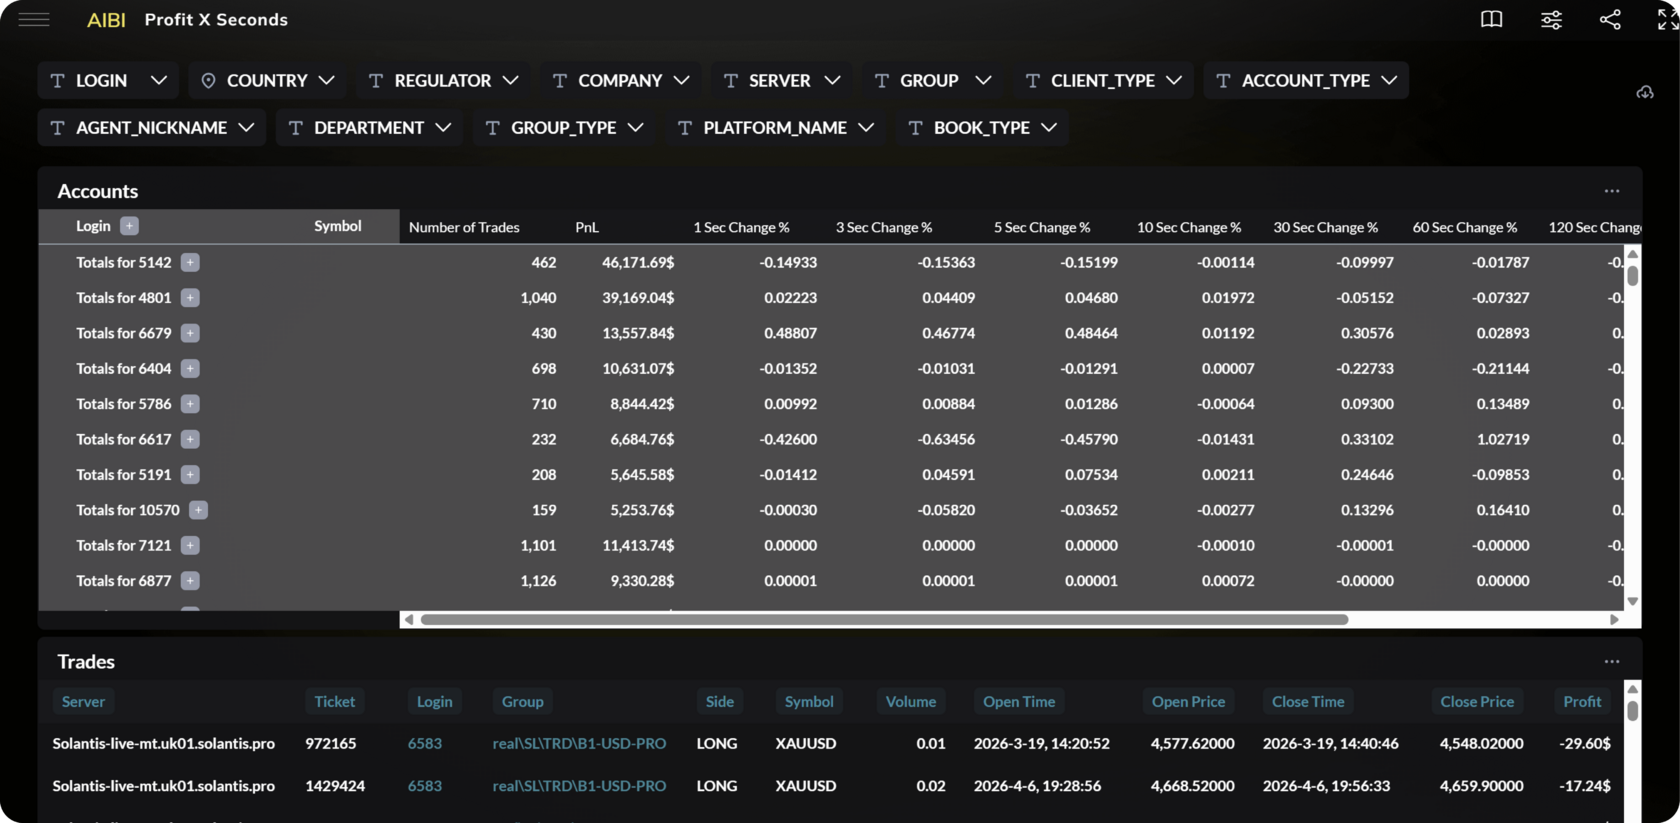Click the Ticket column header in Trades
Image resolution: width=1680 pixels, height=823 pixels.
(x=335, y=702)
